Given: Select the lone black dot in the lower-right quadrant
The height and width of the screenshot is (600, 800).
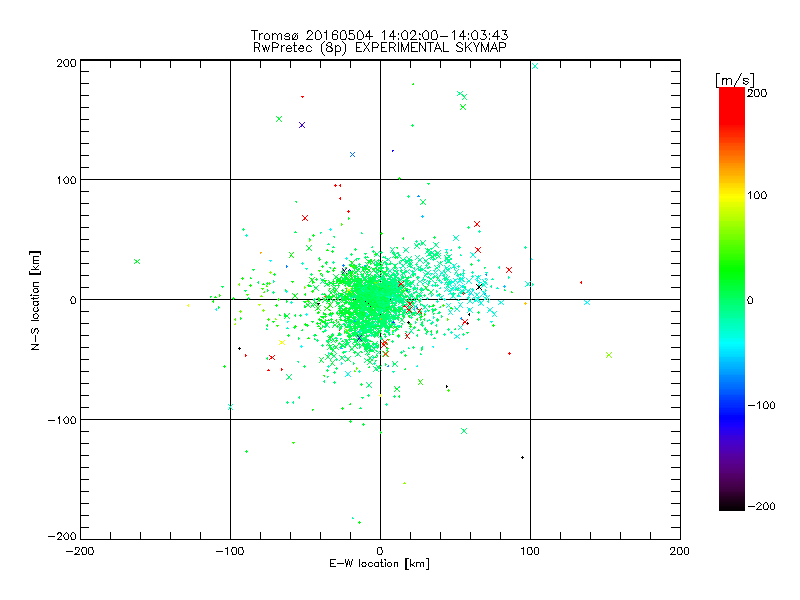Looking at the screenshot, I should 522,458.
